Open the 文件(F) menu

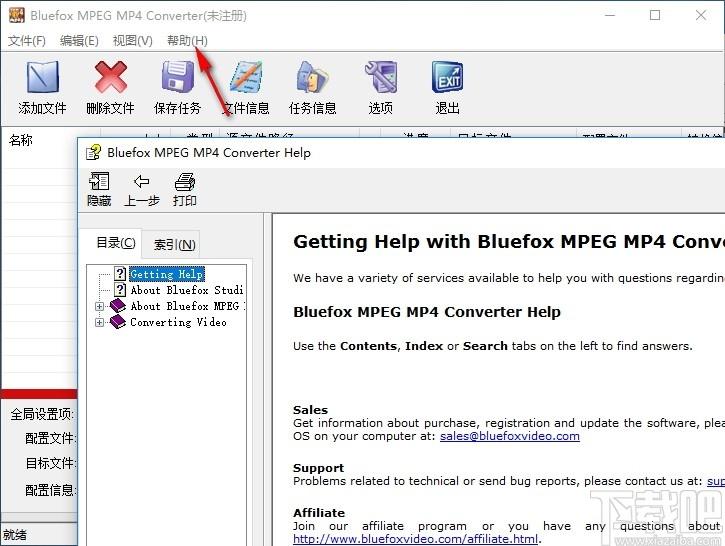pyautogui.click(x=27, y=41)
